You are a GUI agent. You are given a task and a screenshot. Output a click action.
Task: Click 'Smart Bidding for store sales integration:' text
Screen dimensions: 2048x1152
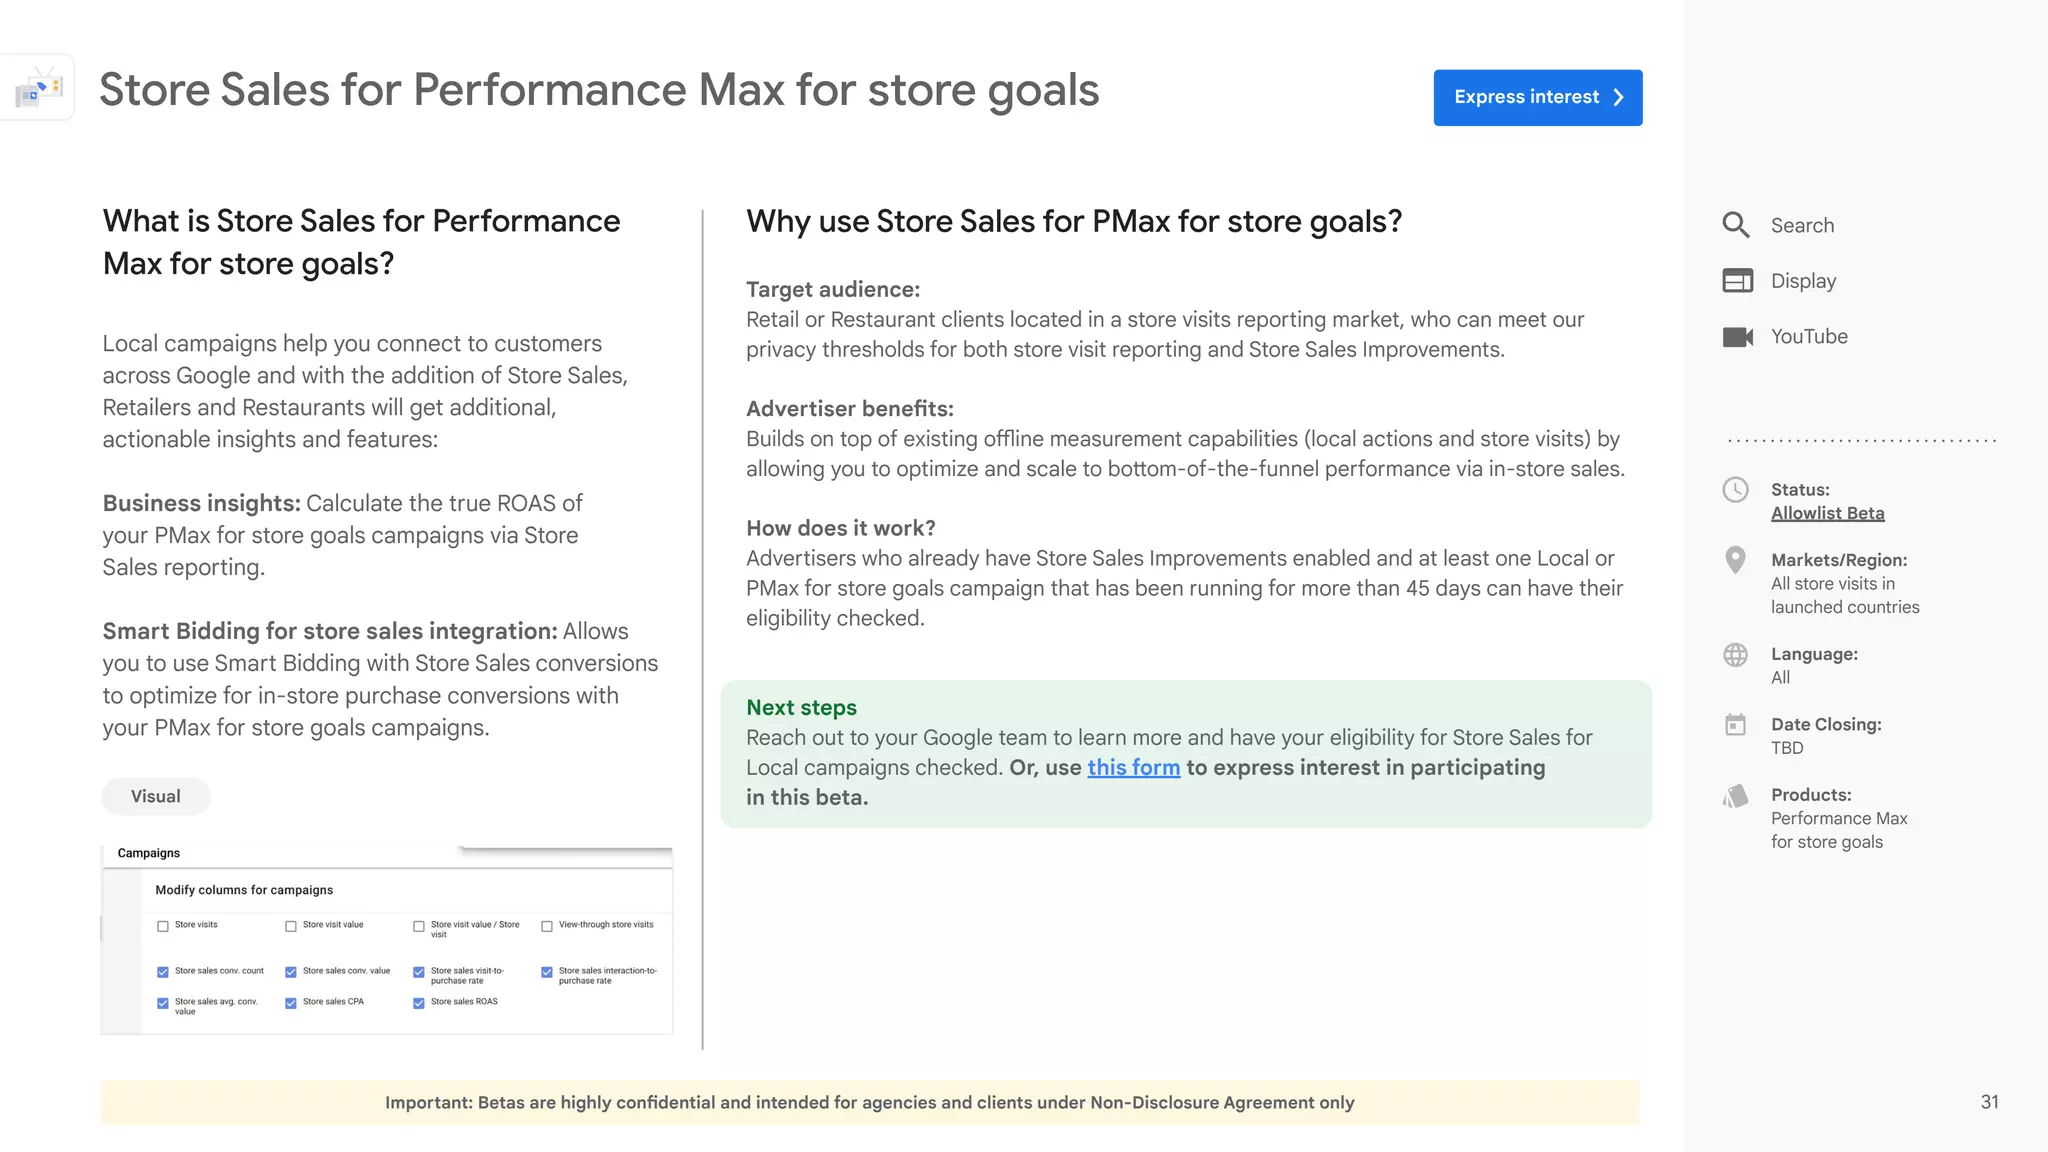(x=330, y=631)
